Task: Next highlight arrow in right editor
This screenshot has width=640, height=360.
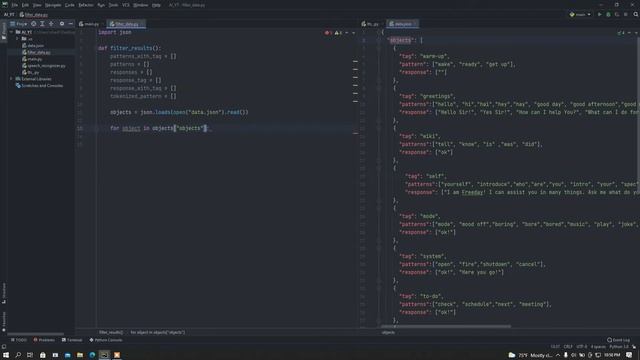Action: [x=636, y=33]
